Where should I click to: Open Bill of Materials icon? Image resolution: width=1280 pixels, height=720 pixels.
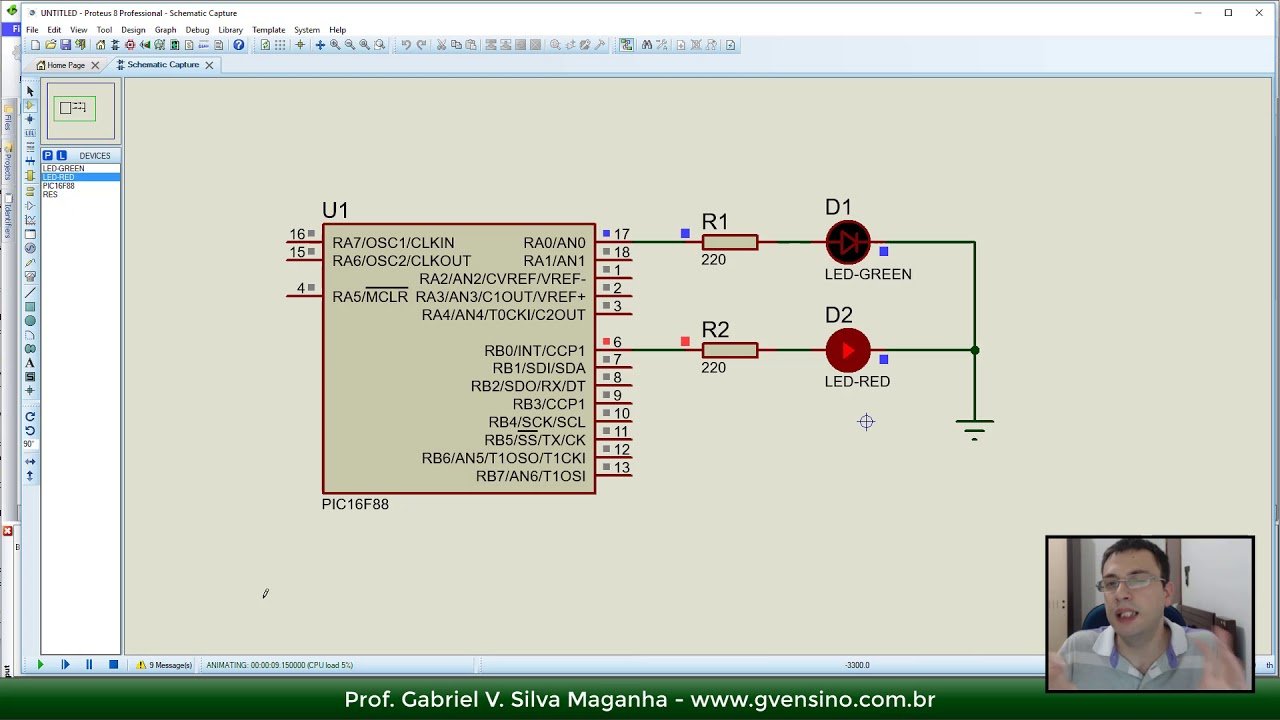189,45
